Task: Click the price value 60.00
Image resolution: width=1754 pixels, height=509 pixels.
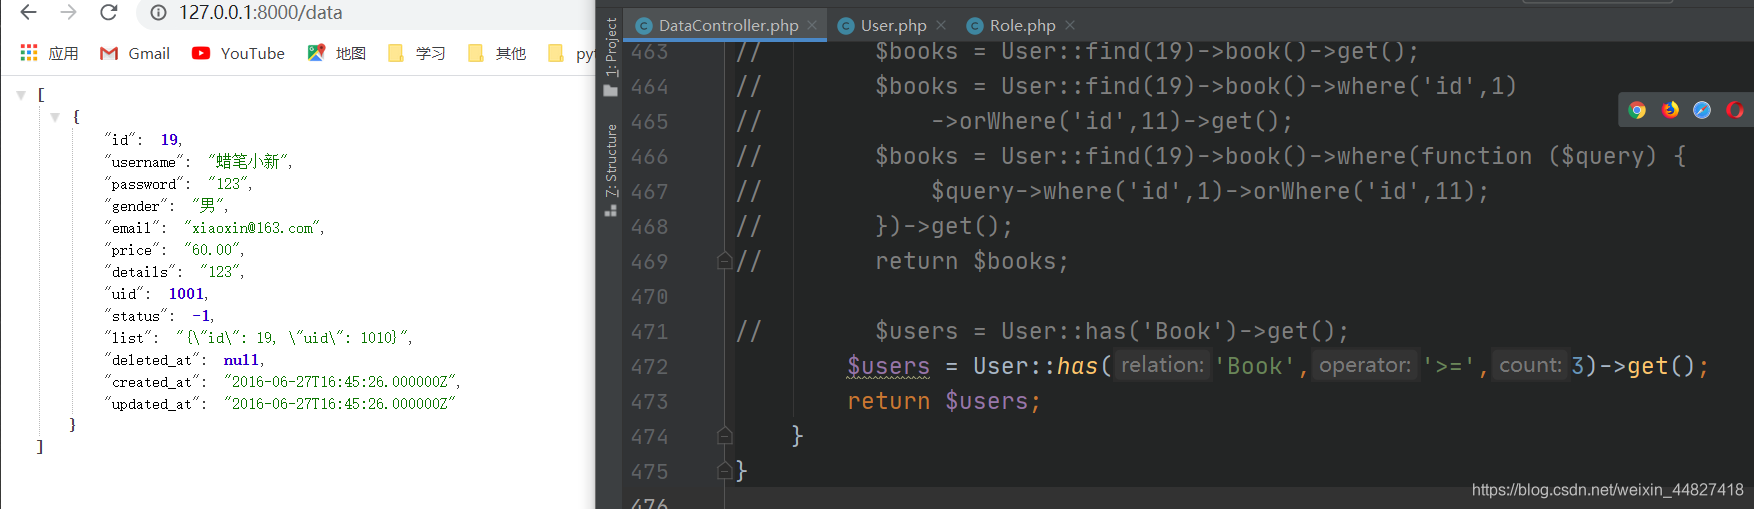Action: (212, 250)
